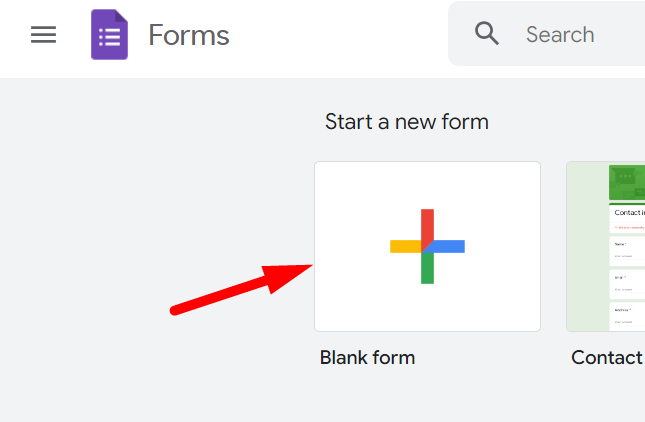Click the purple Google Forms logo

110,35
